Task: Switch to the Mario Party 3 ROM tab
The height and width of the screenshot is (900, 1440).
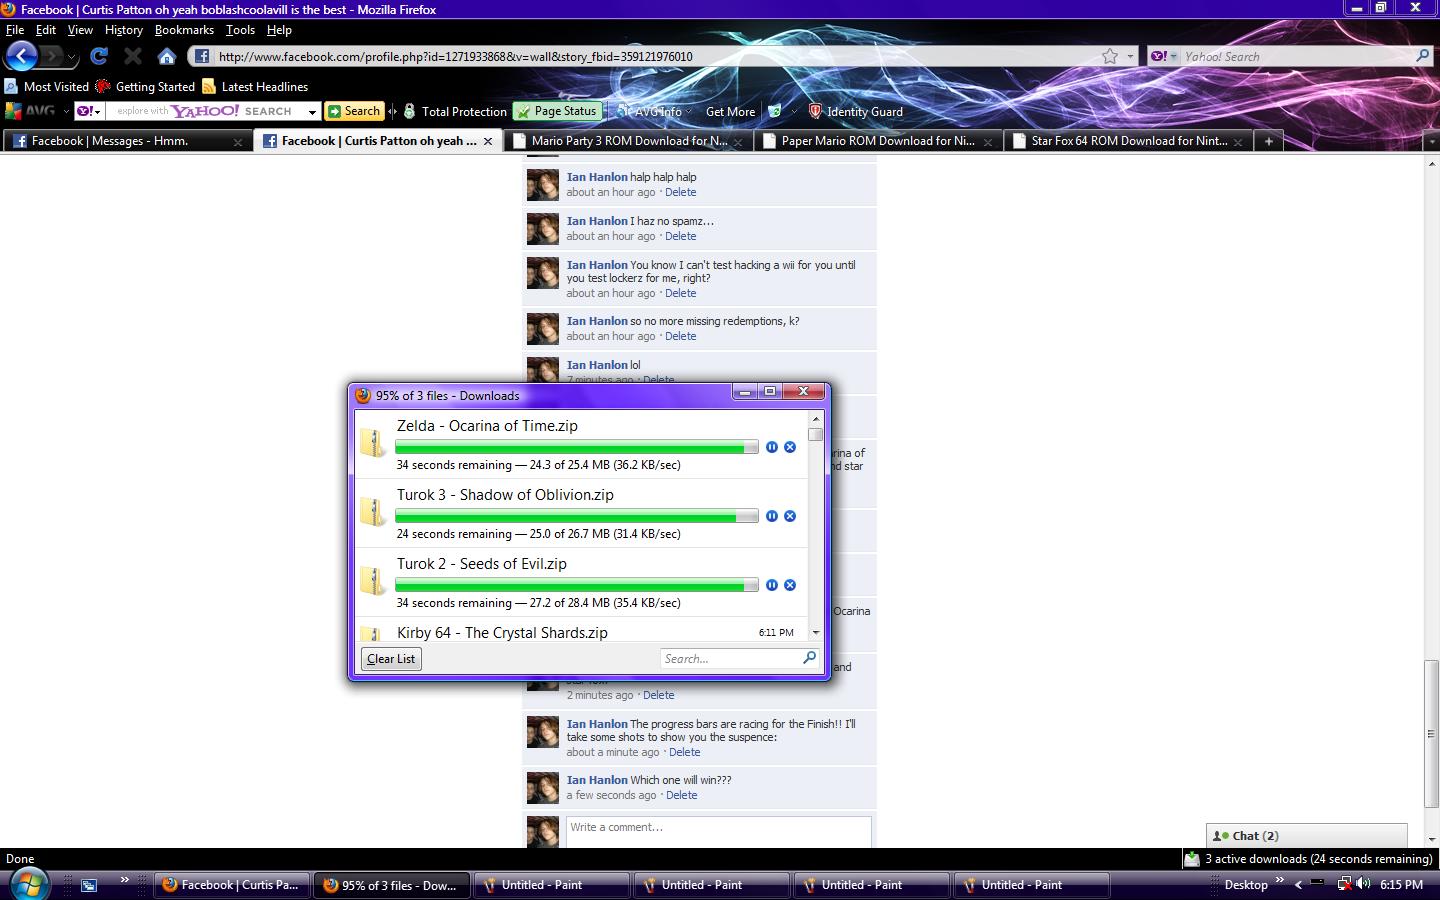Action: click(x=628, y=141)
